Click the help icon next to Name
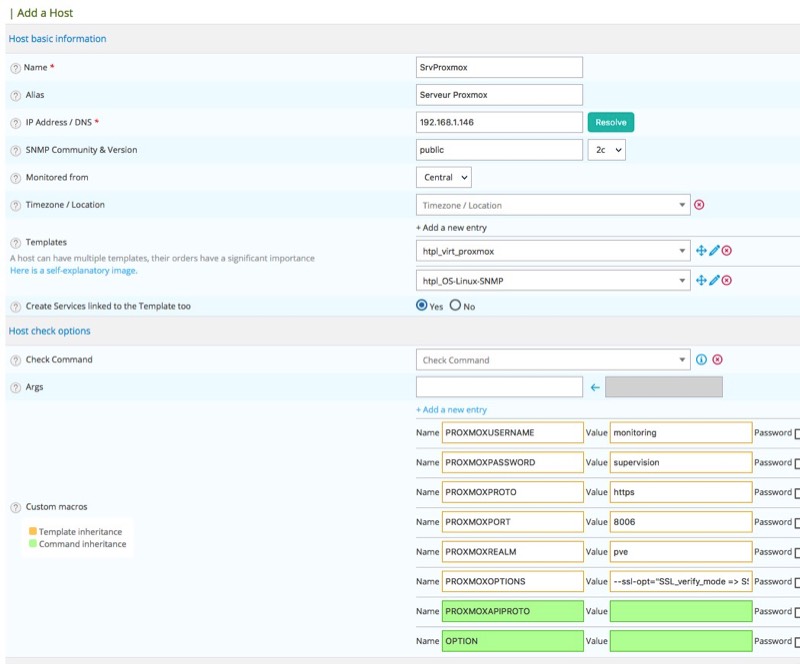The width and height of the screenshot is (800, 664). click(15, 67)
